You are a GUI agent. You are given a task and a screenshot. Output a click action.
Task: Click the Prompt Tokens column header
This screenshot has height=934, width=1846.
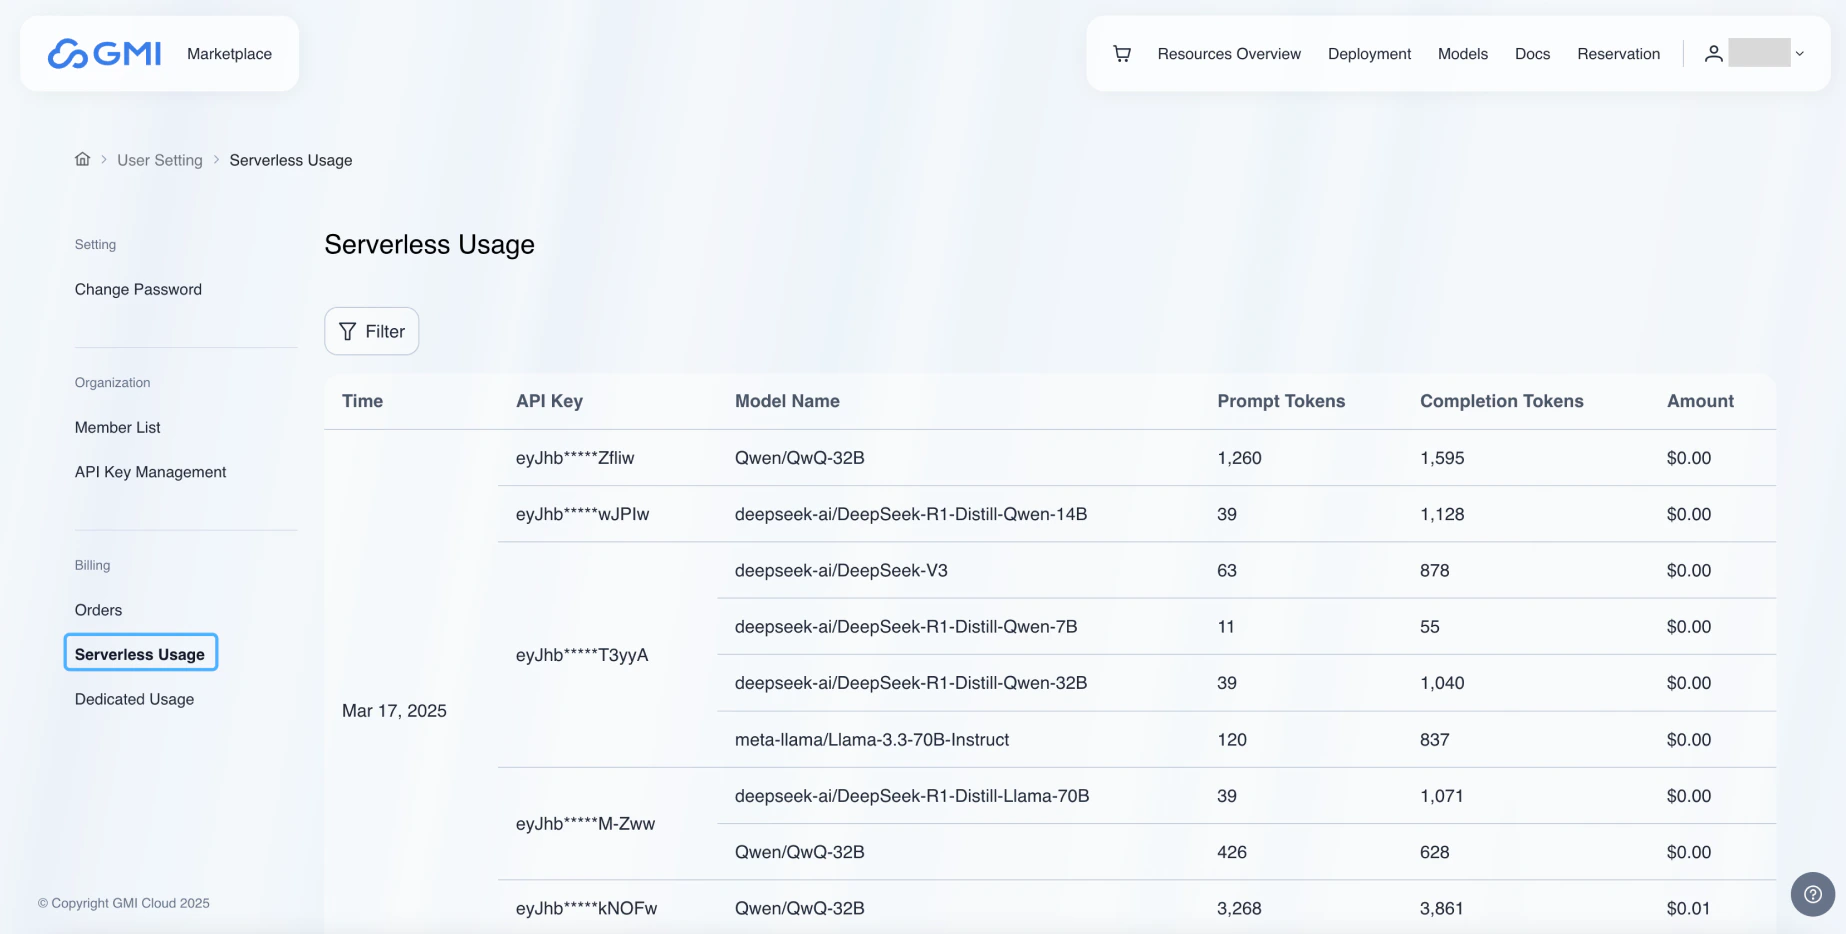(1281, 401)
